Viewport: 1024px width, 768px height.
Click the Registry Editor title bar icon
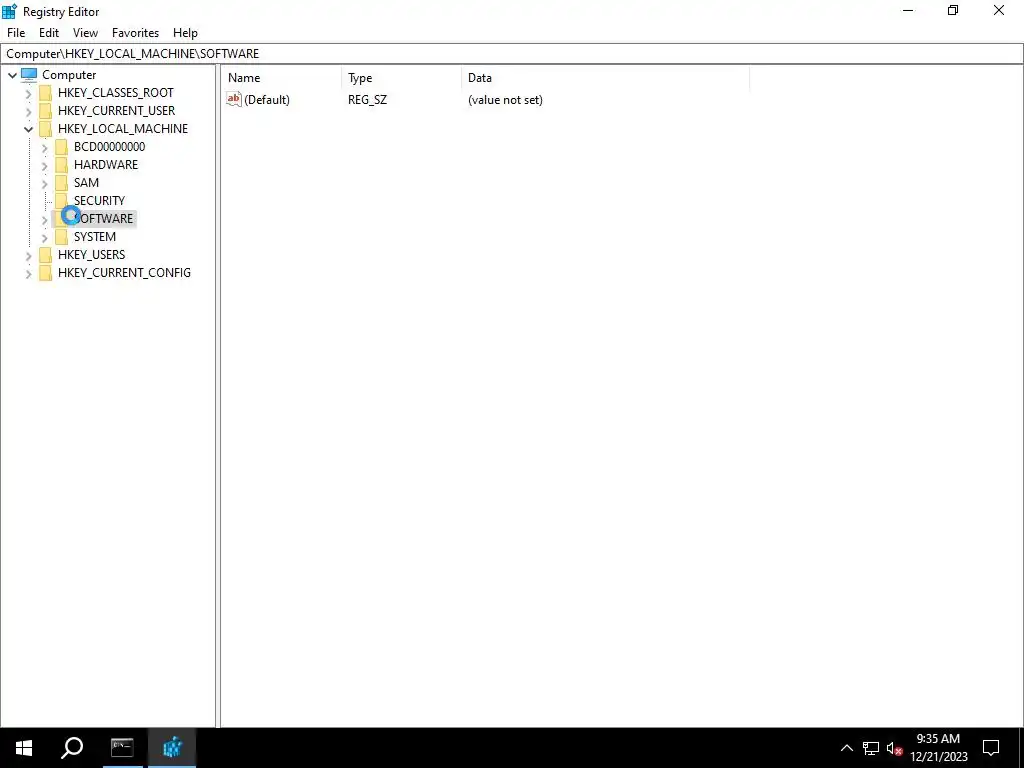point(9,11)
